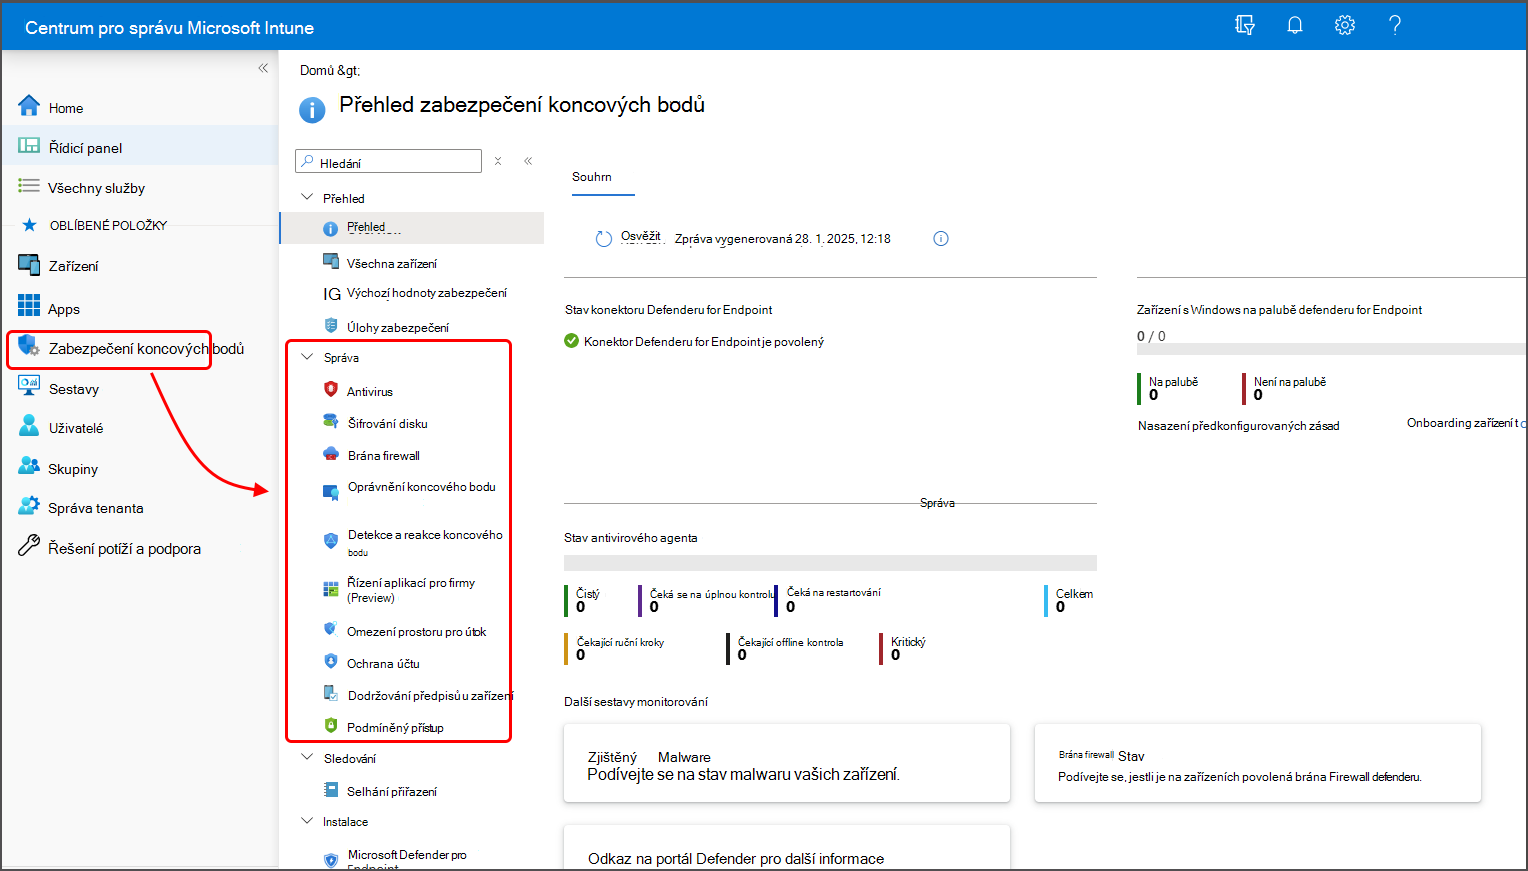1528x871 pixels.
Task: Select Přehled item in blade menu
Action: 412,228
